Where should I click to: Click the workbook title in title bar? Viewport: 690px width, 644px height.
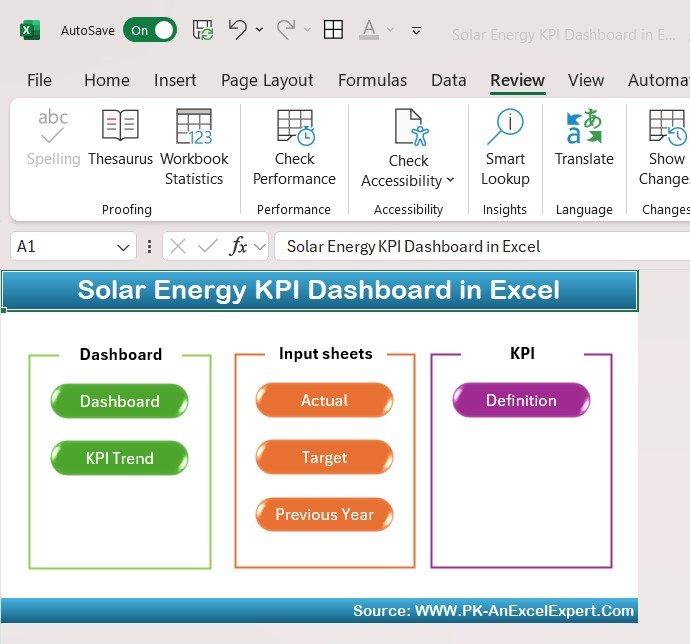(x=564, y=34)
